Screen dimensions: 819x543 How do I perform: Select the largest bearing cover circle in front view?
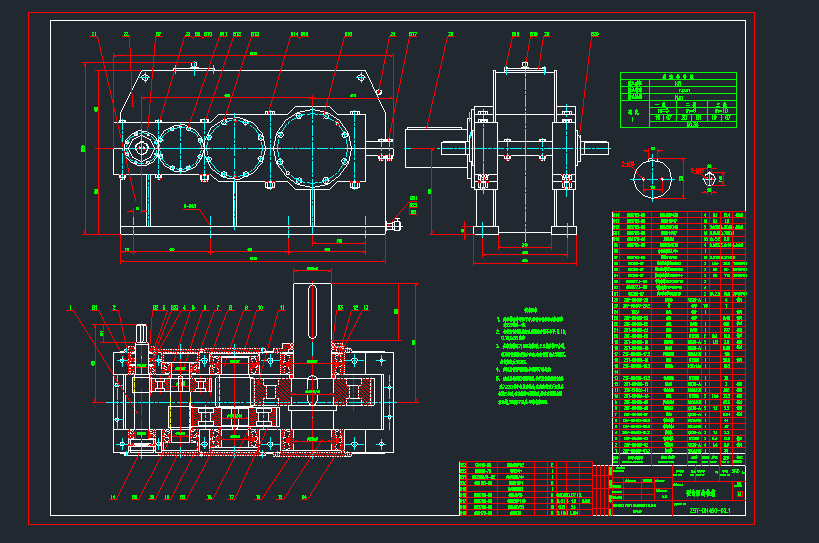point(312,147)
